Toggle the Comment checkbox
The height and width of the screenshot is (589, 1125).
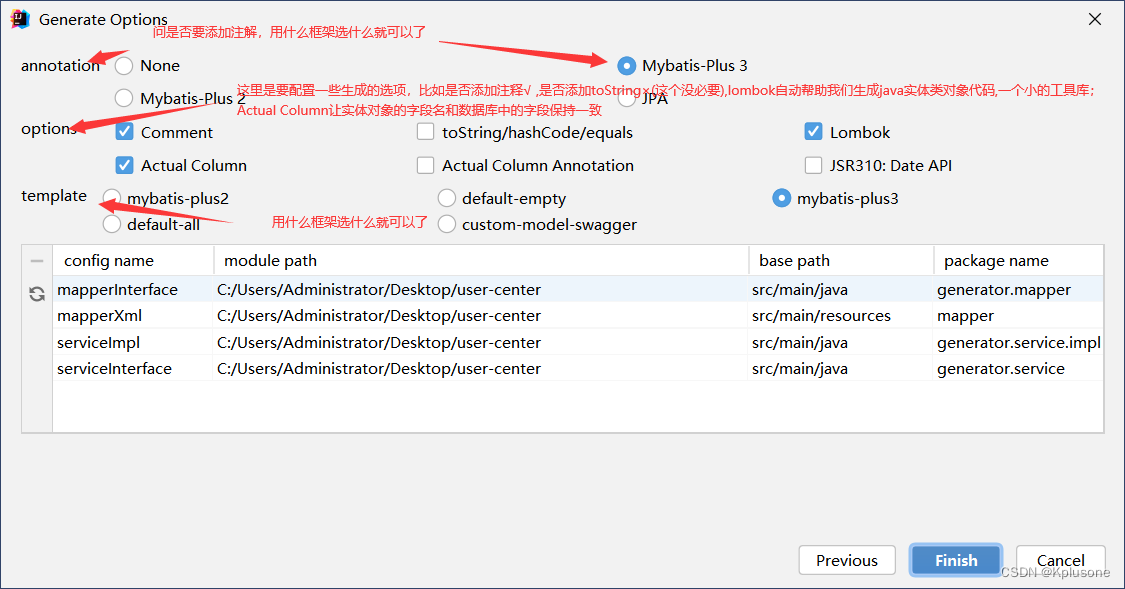(124, 132)
